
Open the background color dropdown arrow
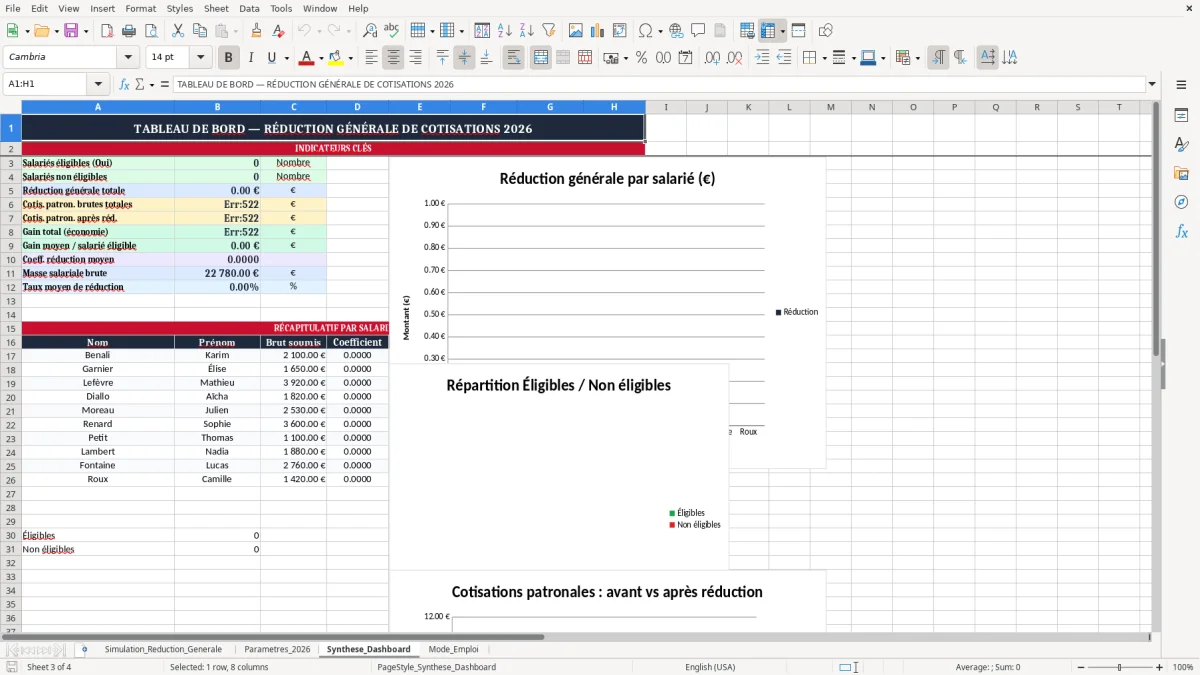(350, 58)
